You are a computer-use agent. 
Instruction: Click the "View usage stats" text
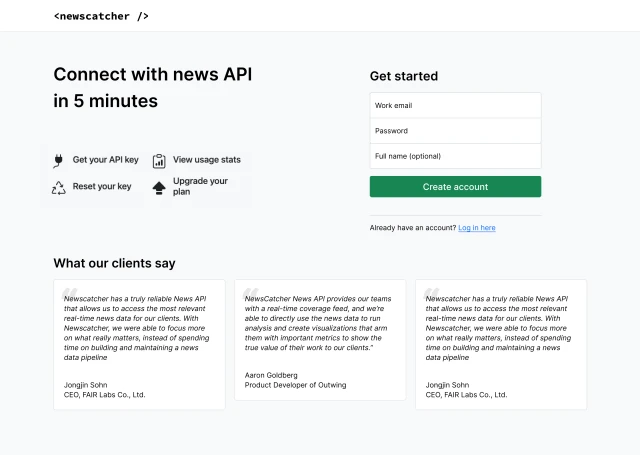(207, 160)
